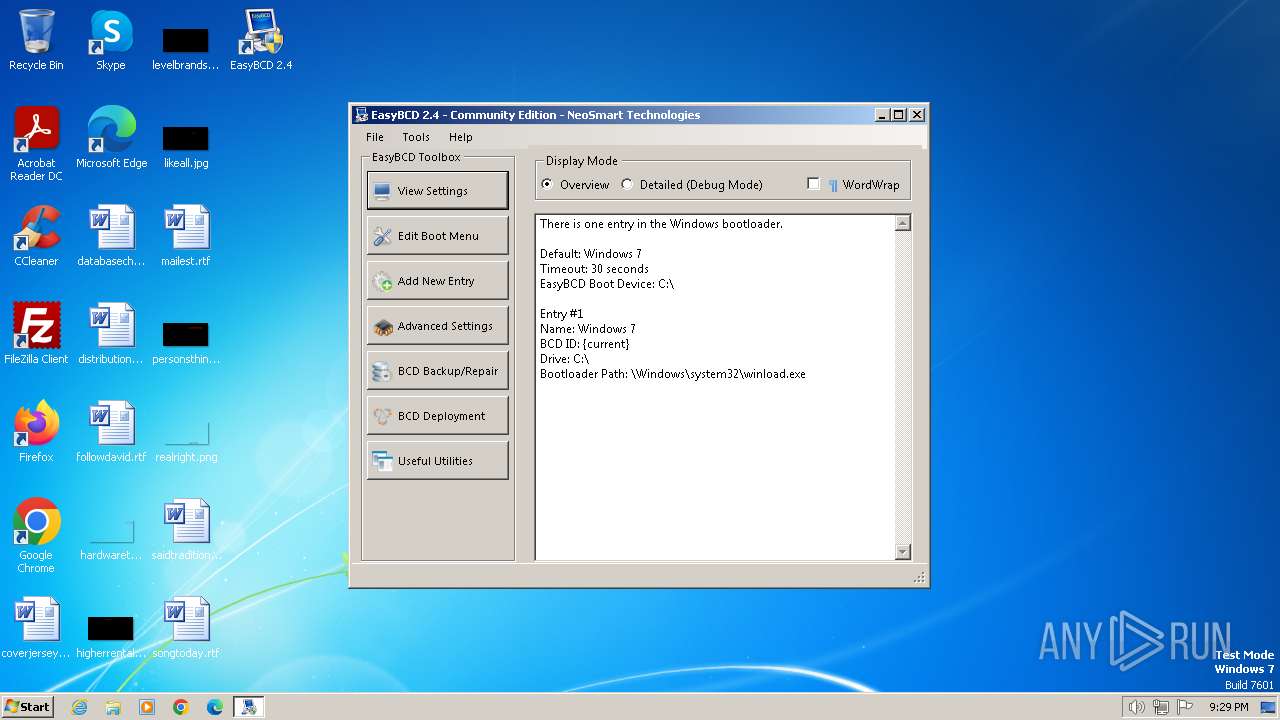Click the 'BCD ID: {current}' line
1280x720 pixels.
[585, 344]
